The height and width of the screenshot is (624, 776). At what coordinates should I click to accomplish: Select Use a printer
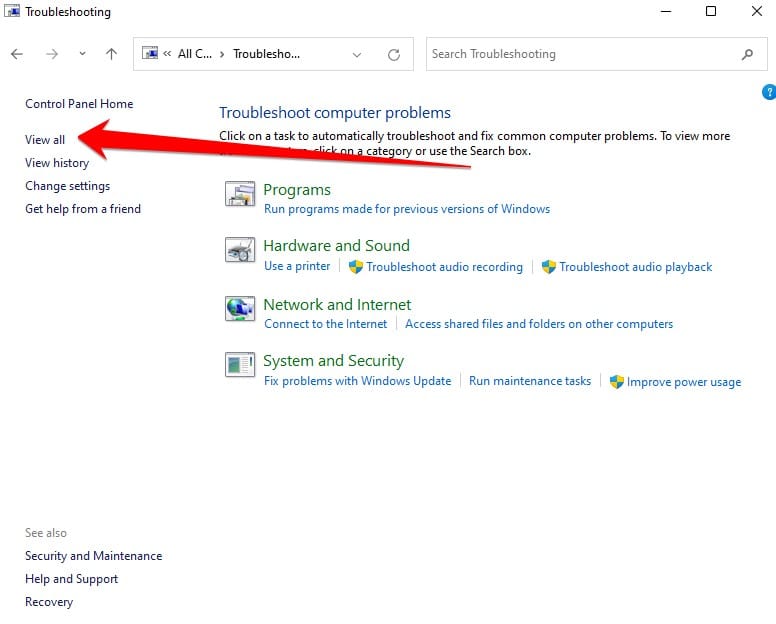[297, 266]
